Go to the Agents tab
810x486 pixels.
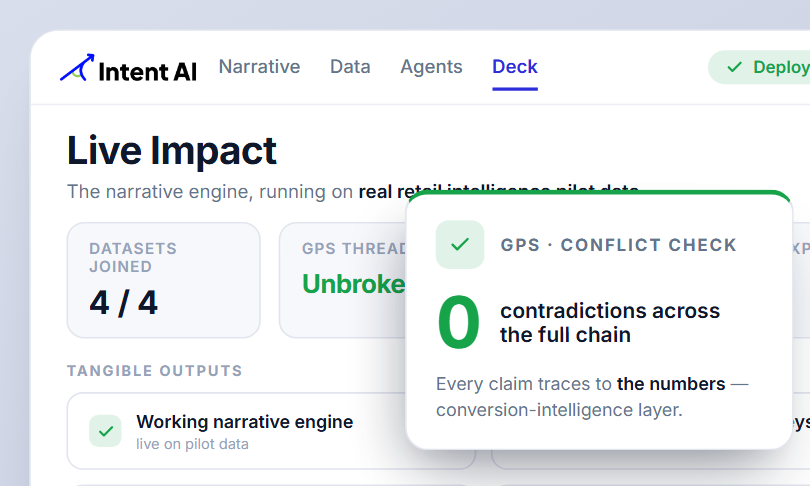coord(431,67)
